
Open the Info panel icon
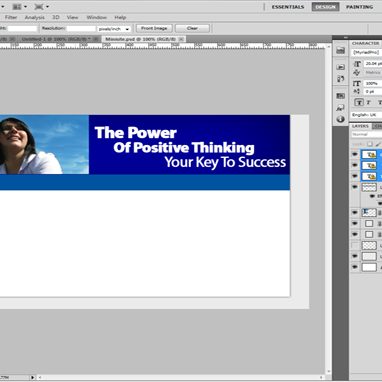point(340,119)
